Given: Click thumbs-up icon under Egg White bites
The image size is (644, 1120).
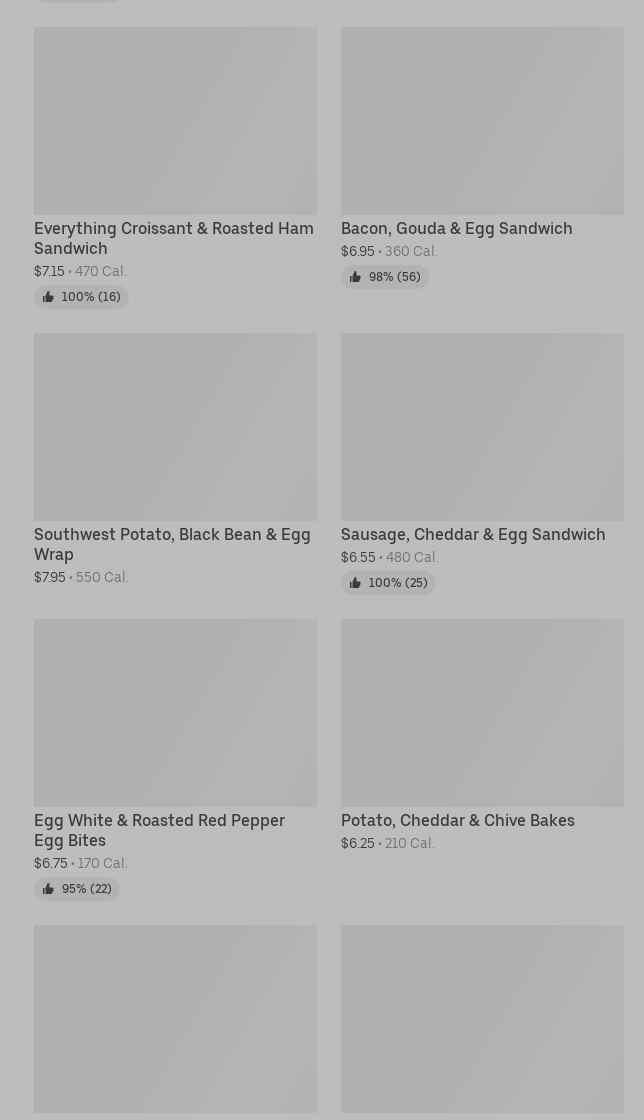Looking at the screenshot, I should point(48,889).
